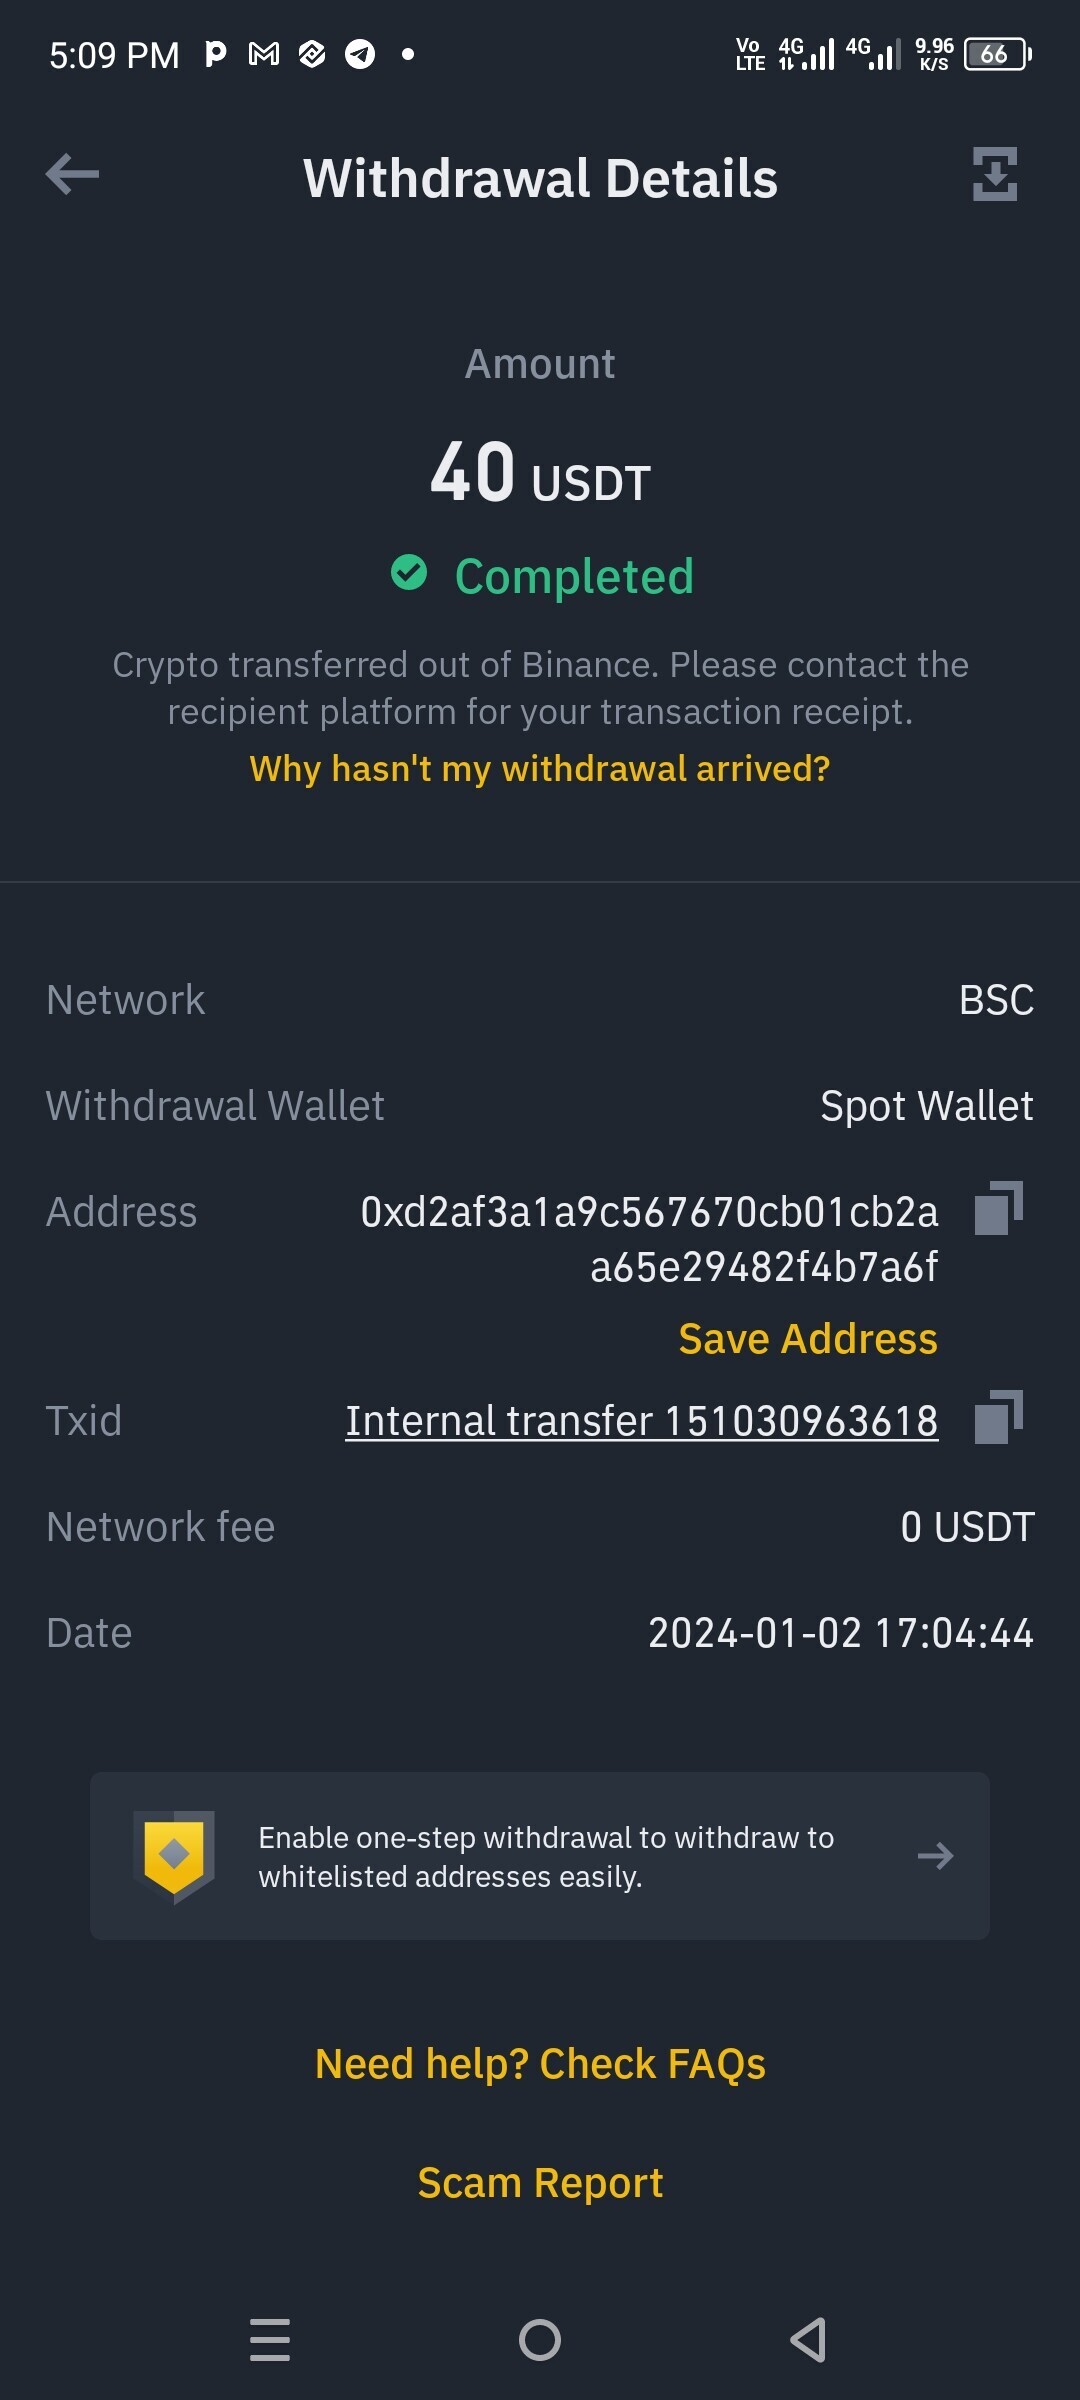
Task: Tap the Android home button
Action: (x=540, y=2339)
